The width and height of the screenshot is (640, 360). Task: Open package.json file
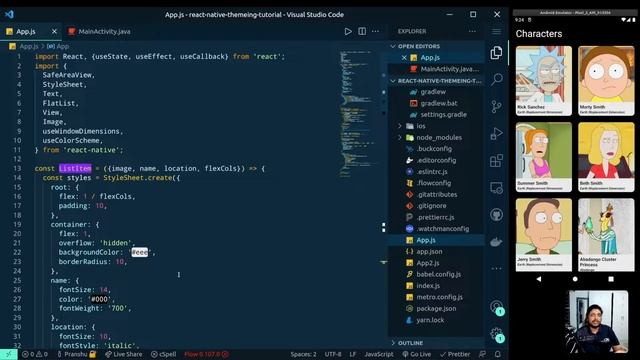point(436,309)
